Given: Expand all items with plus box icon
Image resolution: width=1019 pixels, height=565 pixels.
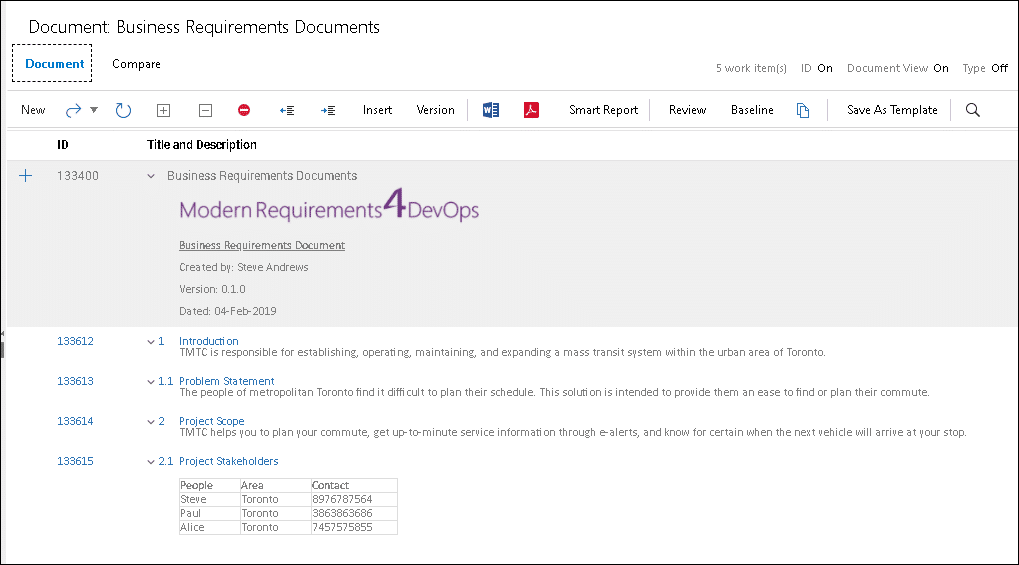Looking at the screenshot, I should point(164,111).
